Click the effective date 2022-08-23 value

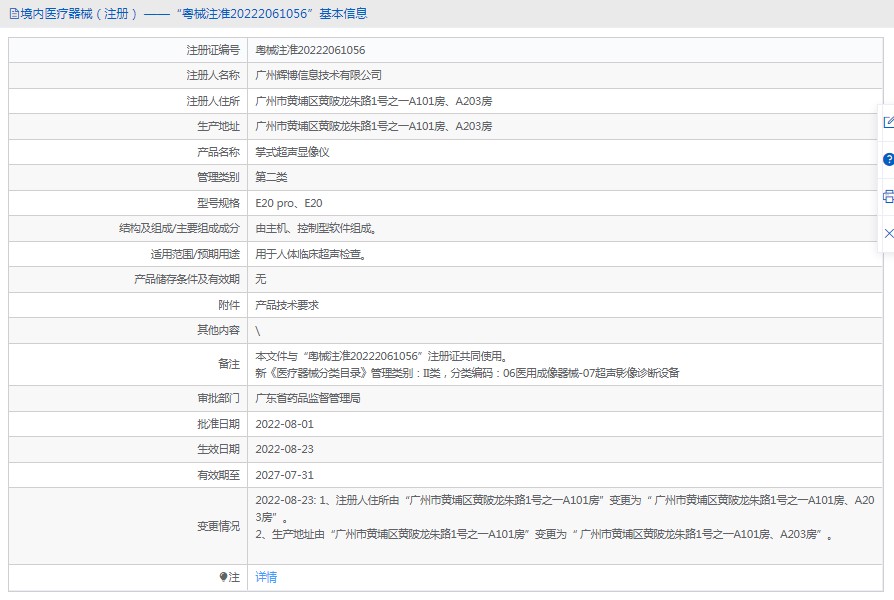284,449
